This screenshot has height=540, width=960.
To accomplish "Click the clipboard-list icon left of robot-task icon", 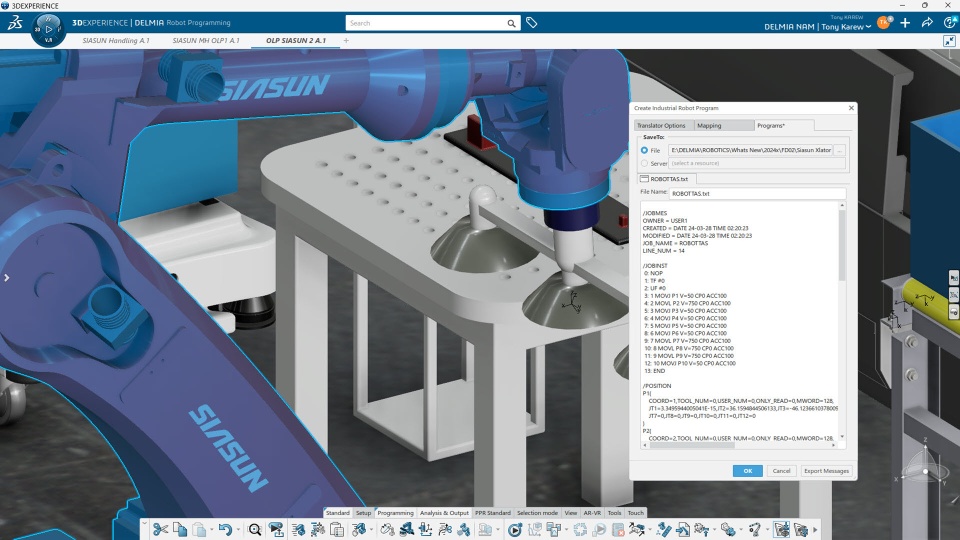I will coord(337,530).
